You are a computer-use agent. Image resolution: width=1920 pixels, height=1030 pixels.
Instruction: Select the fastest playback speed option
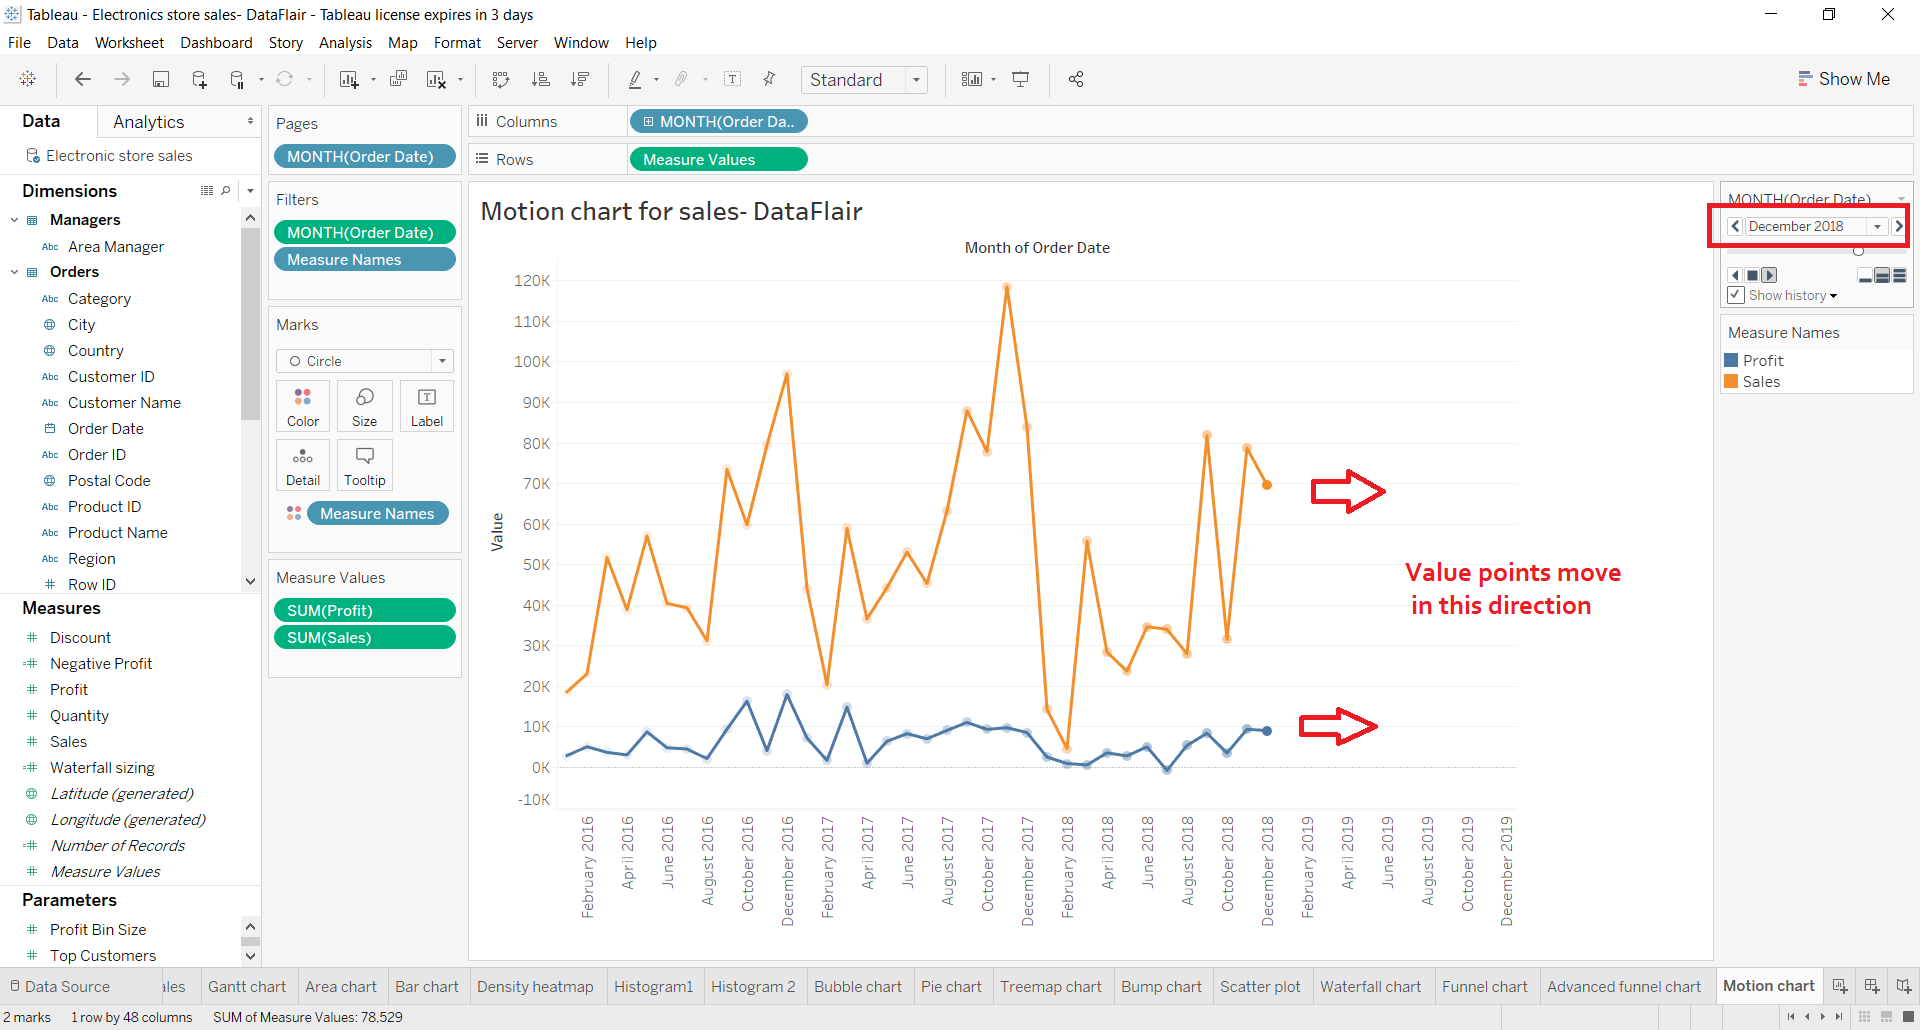point(1898,275)
